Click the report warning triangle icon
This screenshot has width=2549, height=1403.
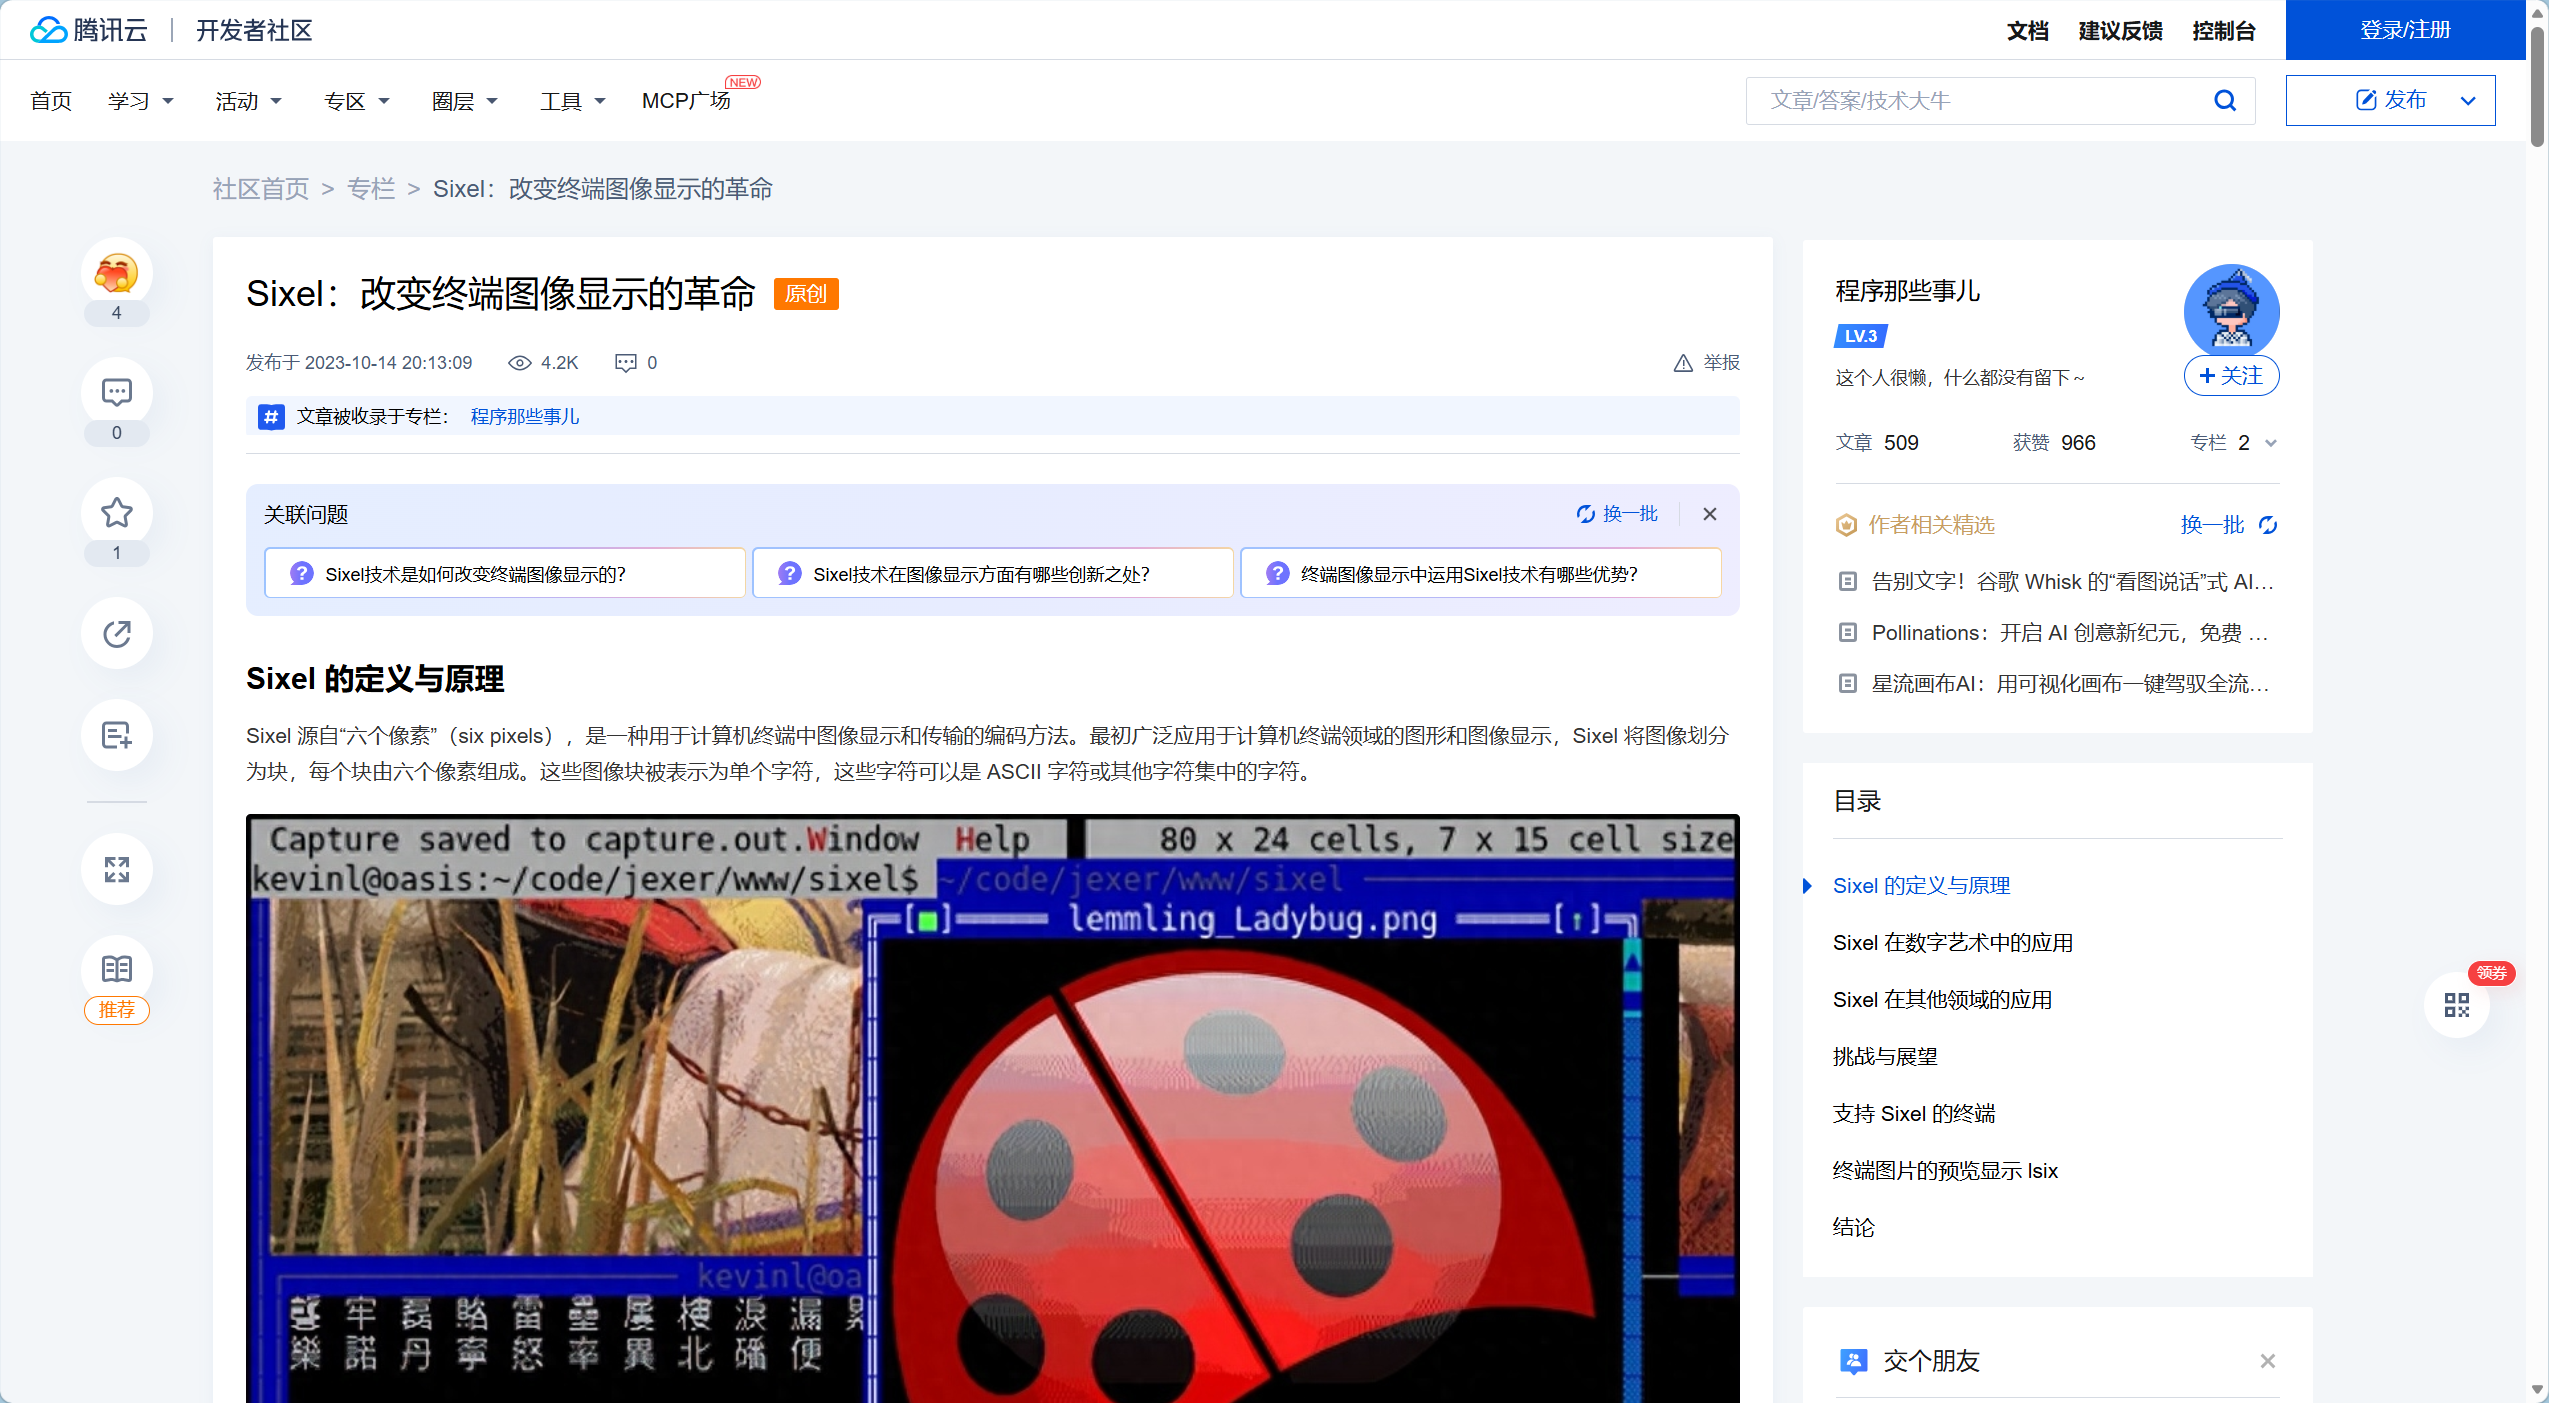click(x=1683, y=363)
